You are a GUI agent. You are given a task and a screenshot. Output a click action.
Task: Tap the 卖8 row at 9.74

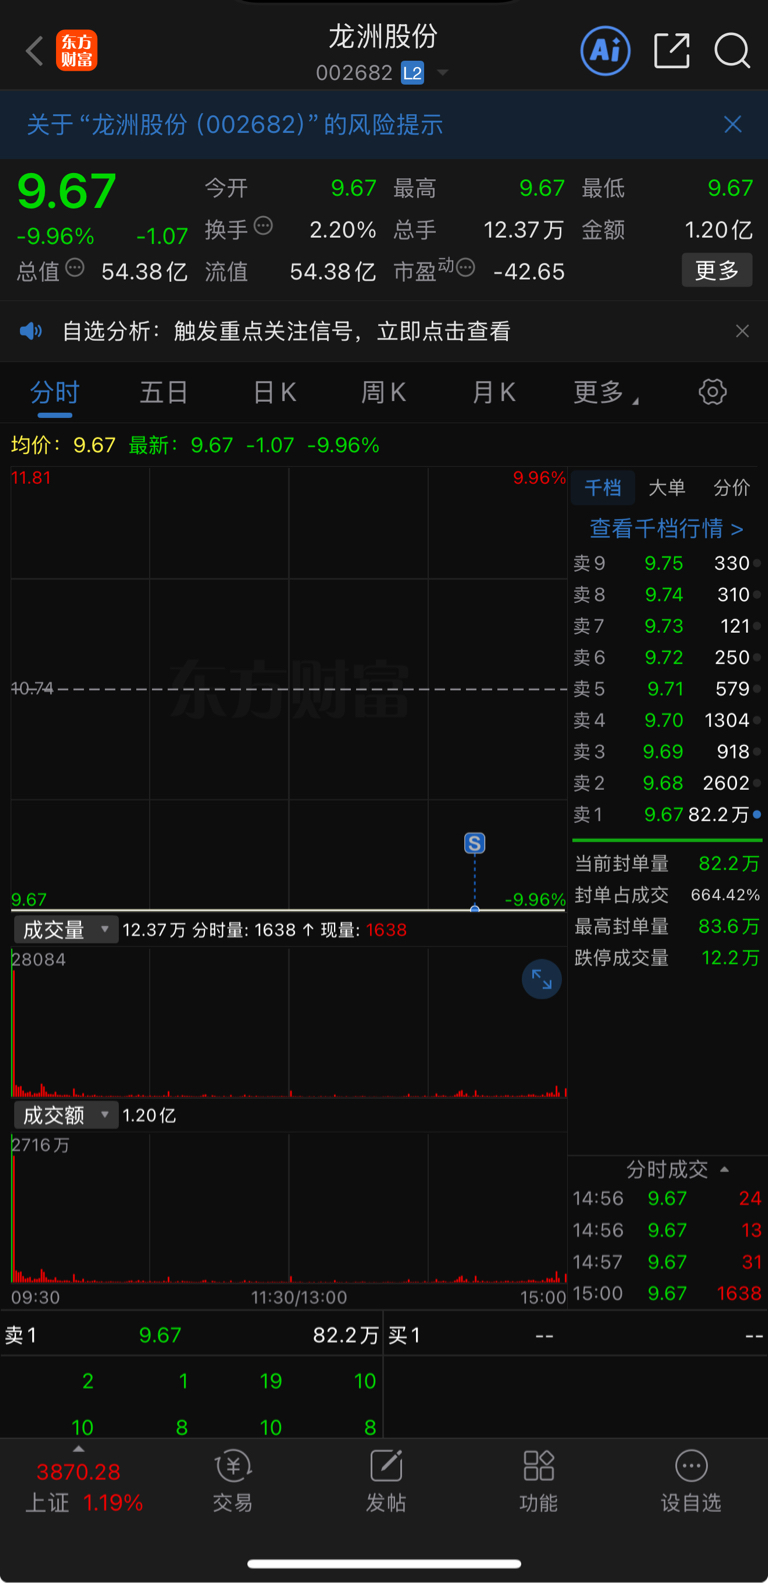click(x=667, y=594)
